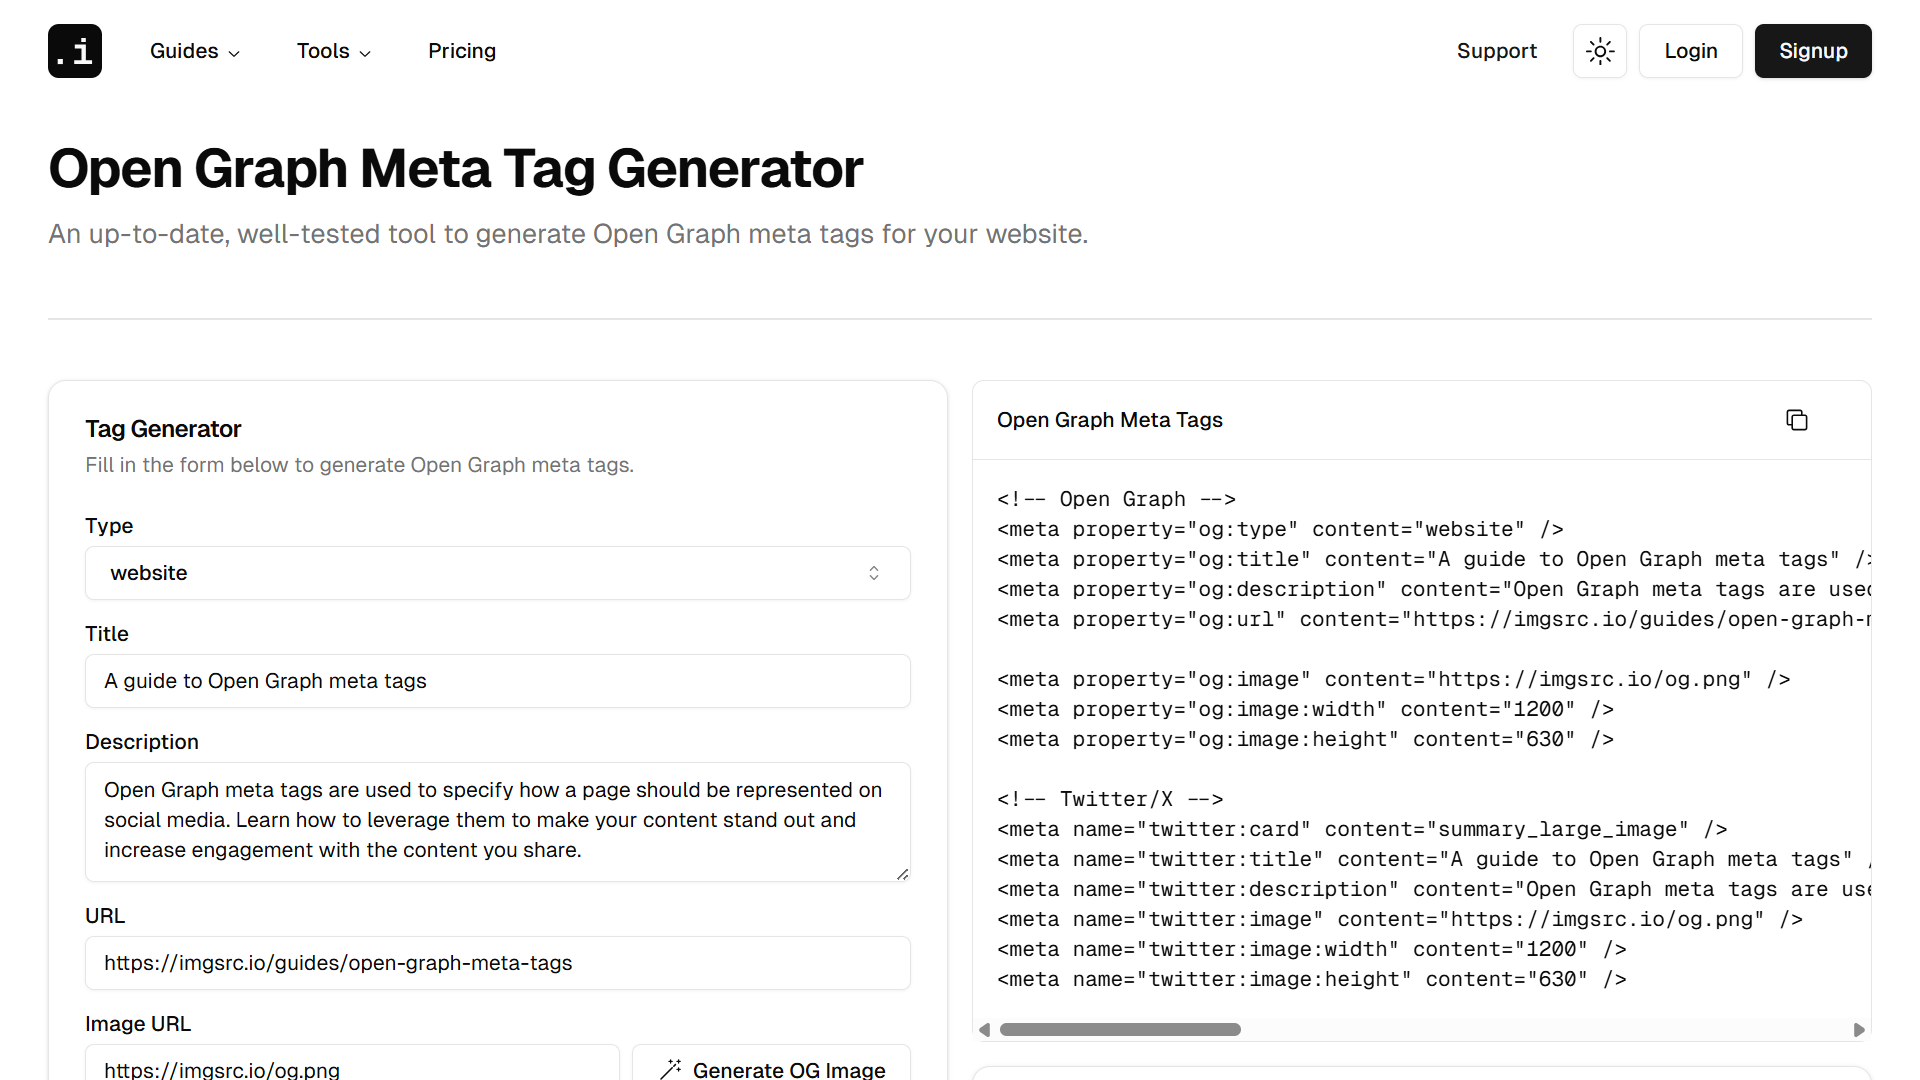The width and height of the screenshot is (1920, 1080).
Task: Click the left scroll arrow of the code panel
Action: pos(984,1029)
